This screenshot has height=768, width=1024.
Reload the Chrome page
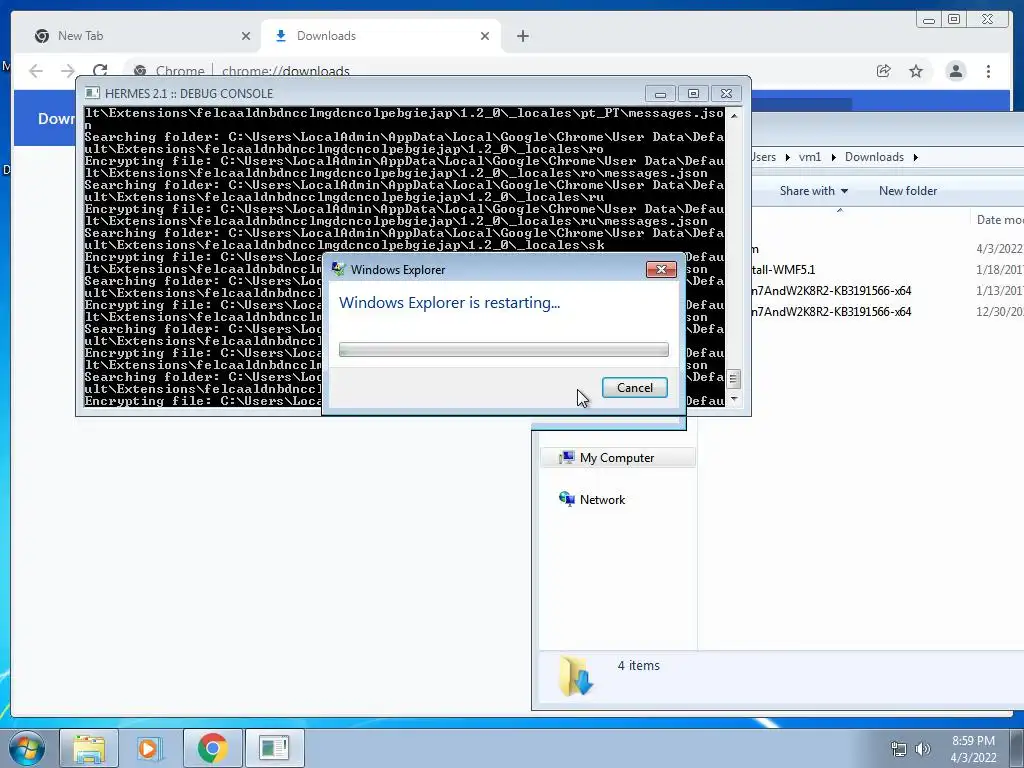tap(100, 70)
